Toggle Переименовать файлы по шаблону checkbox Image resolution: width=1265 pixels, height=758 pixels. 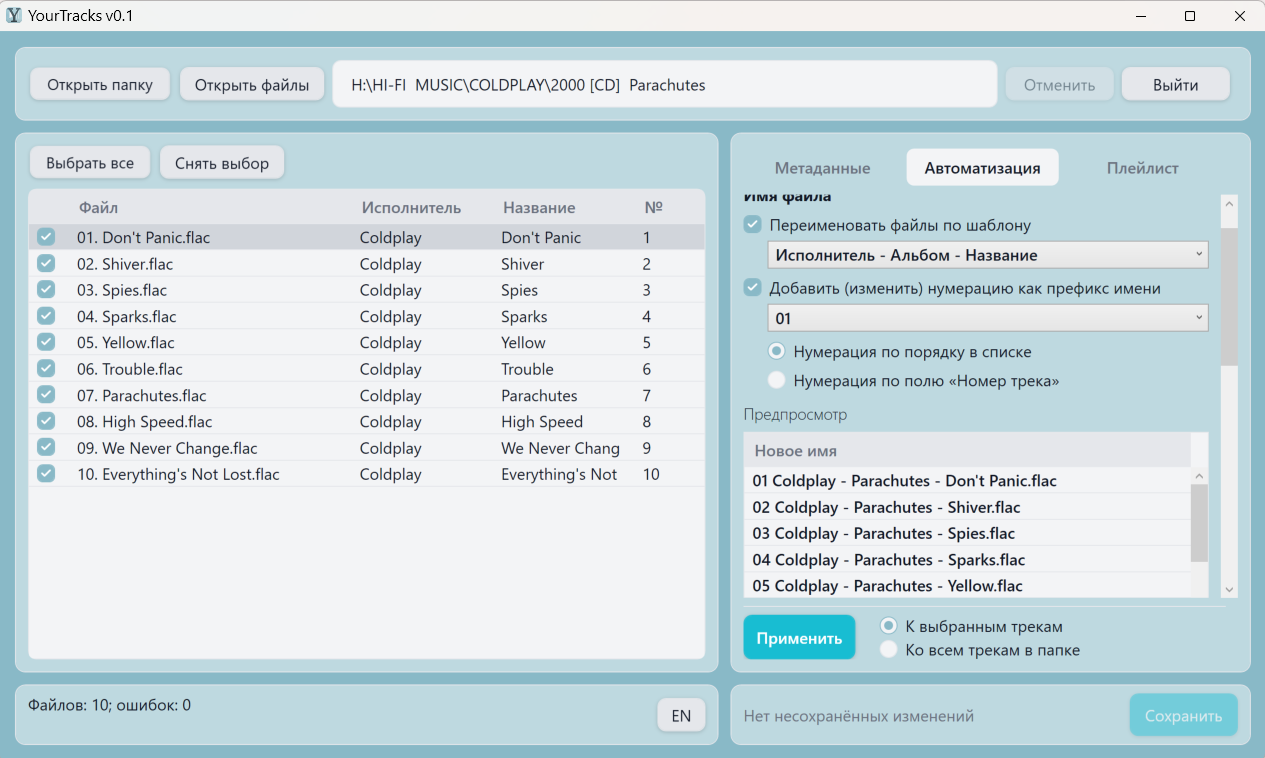pos(753,225)
